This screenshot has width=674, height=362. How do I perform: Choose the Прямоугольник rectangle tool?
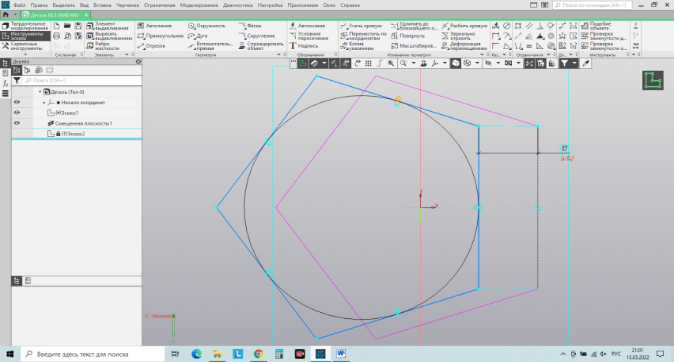[160, 36]
